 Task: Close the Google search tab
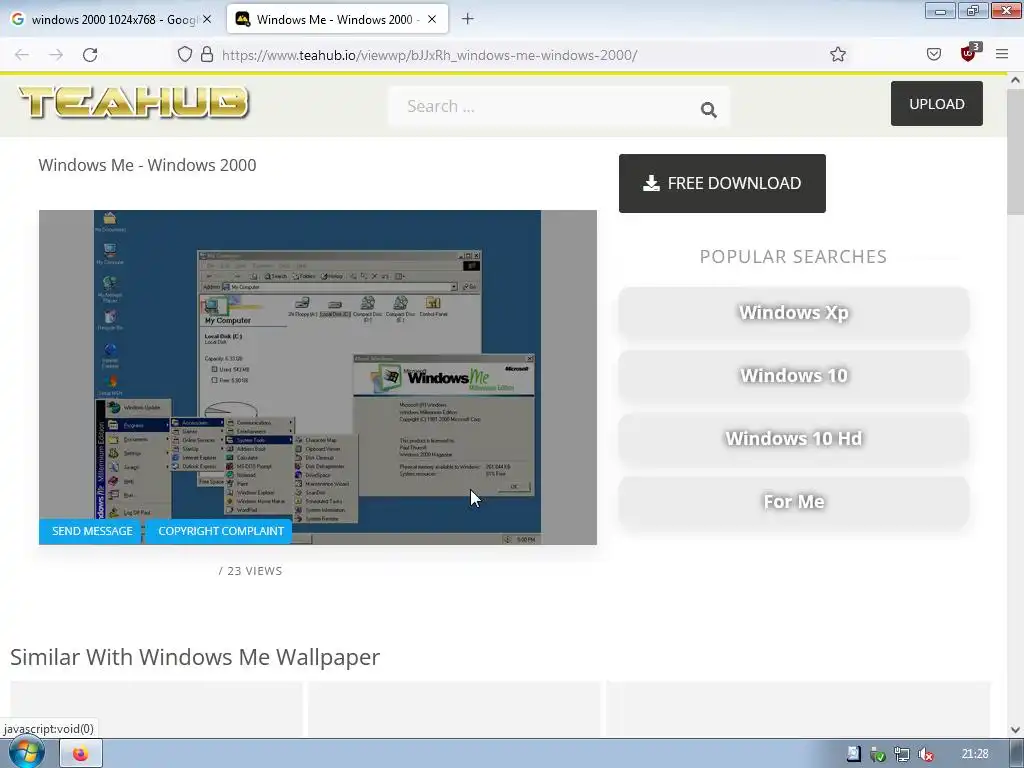click(207, 19)
